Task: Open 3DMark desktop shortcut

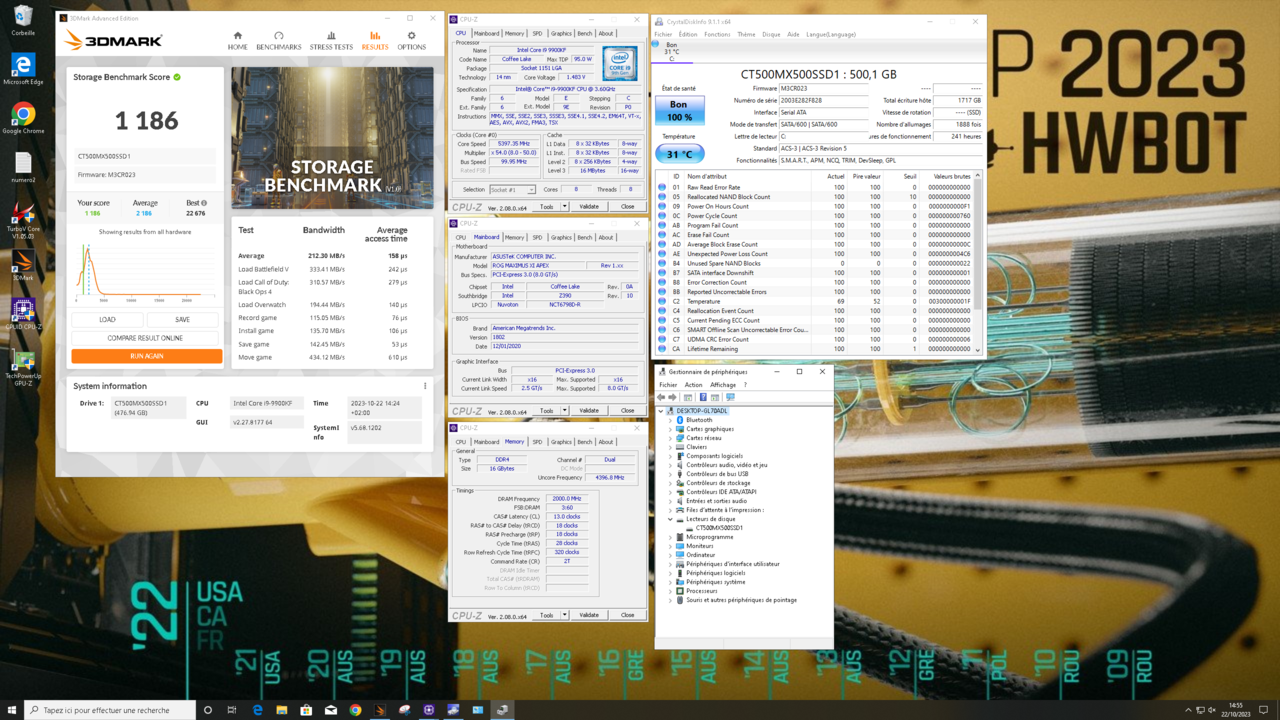Action: click(x=23, y=266)
